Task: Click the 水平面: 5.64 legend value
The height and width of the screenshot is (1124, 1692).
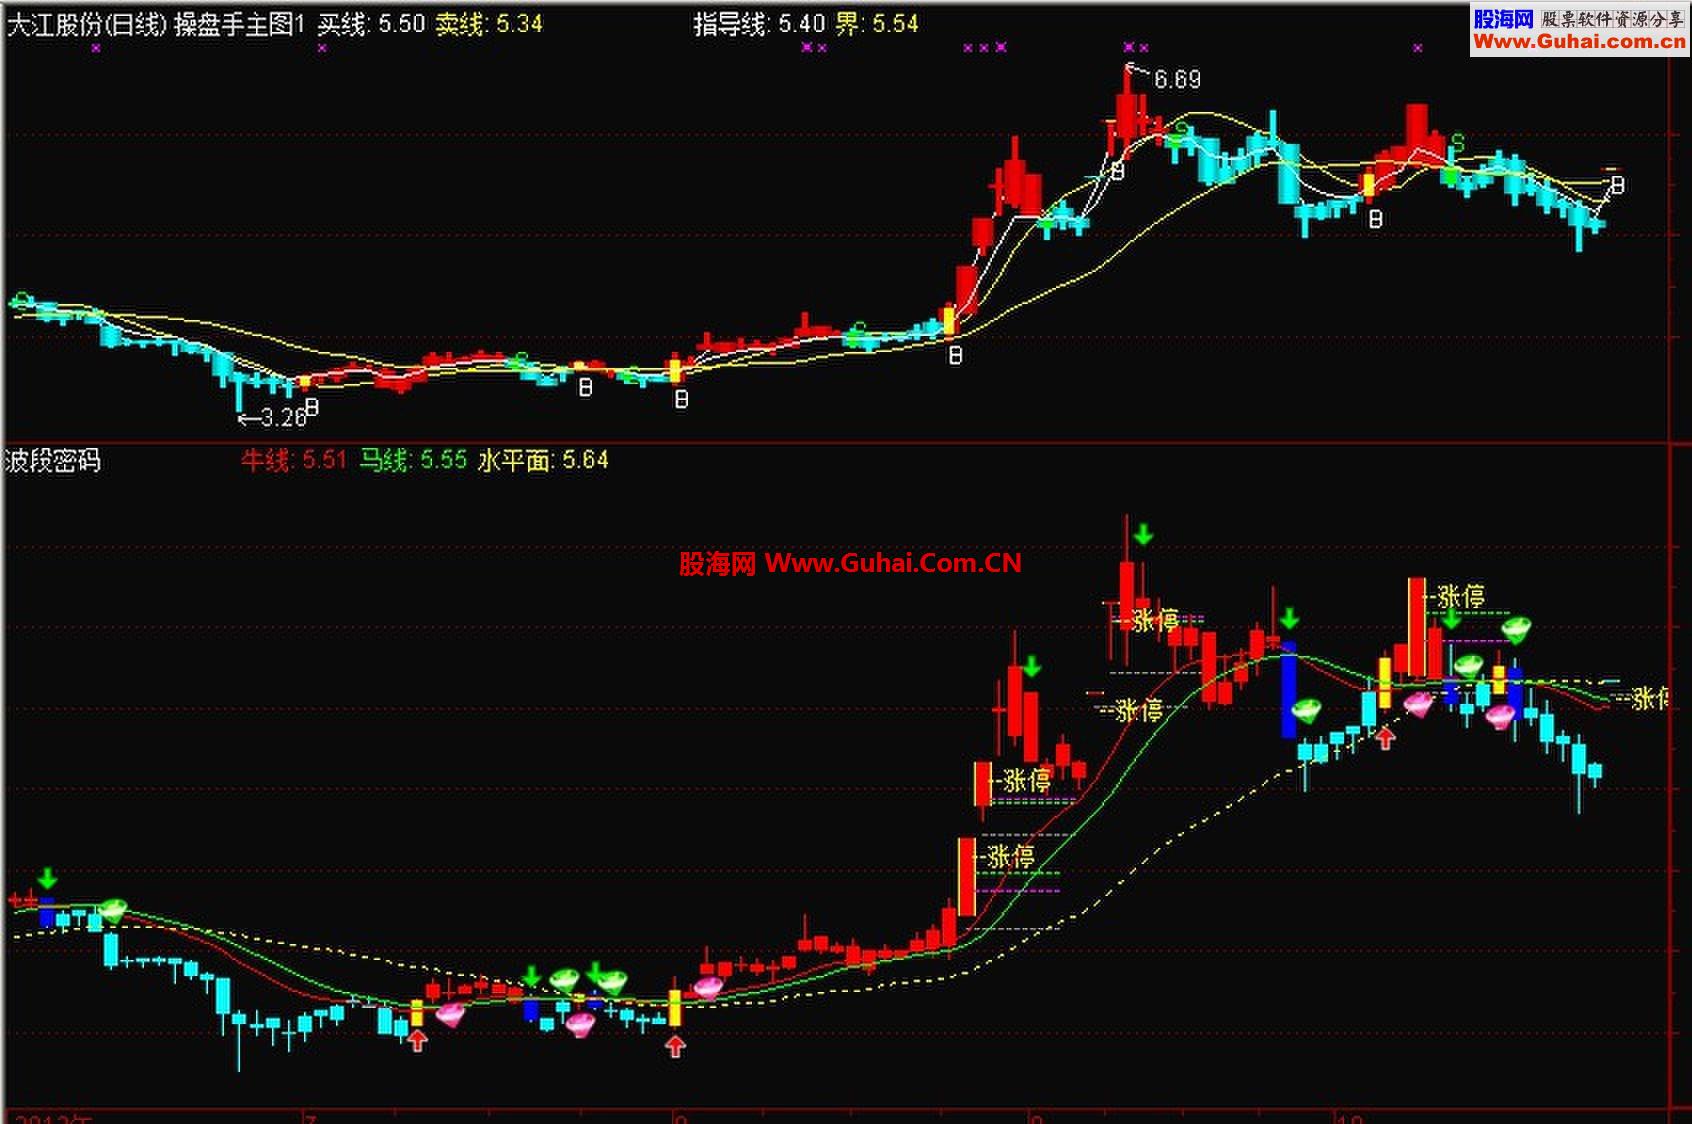Action: tap(543, 460)
